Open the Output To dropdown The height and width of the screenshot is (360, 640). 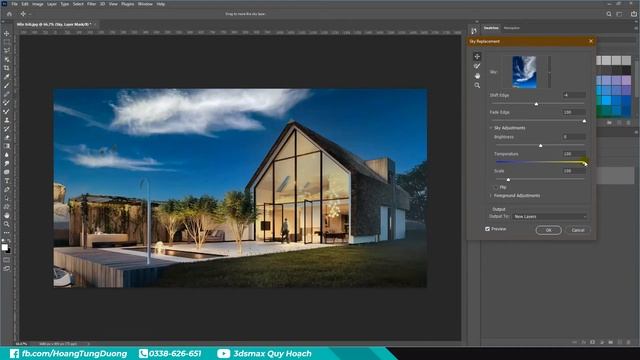(549, 217)
